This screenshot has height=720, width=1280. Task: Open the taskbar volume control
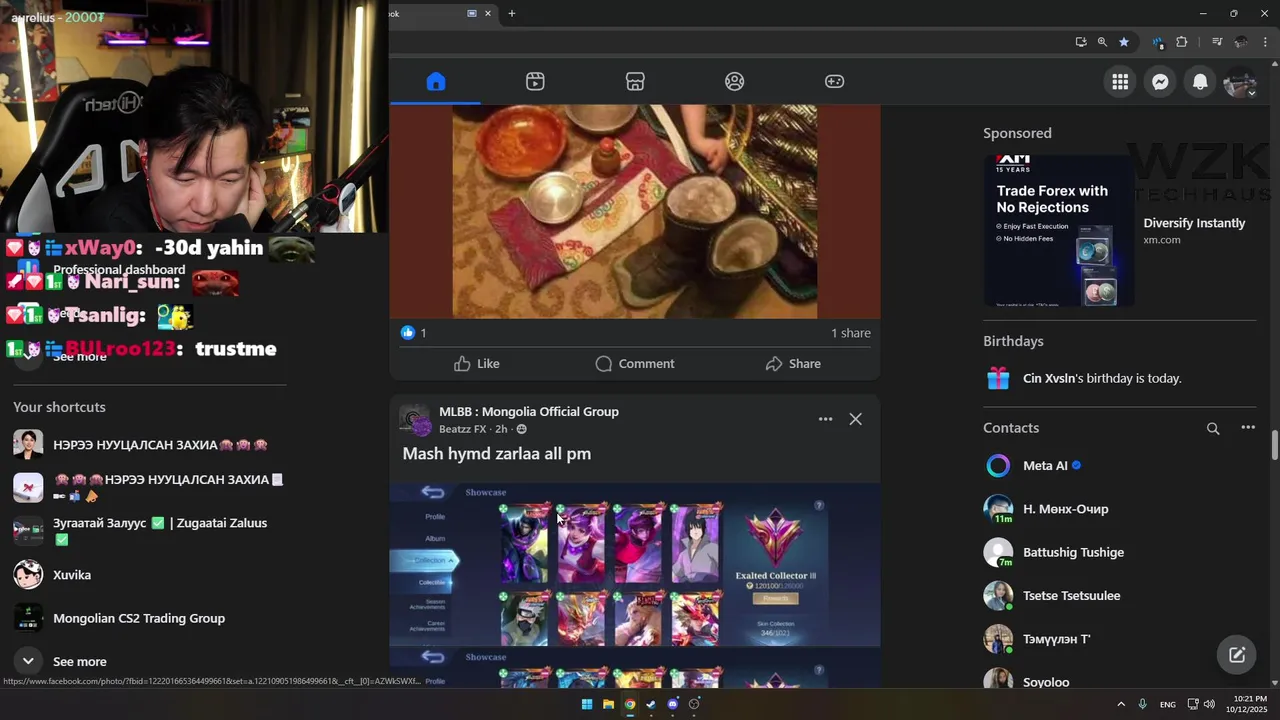pos(1209,704)
